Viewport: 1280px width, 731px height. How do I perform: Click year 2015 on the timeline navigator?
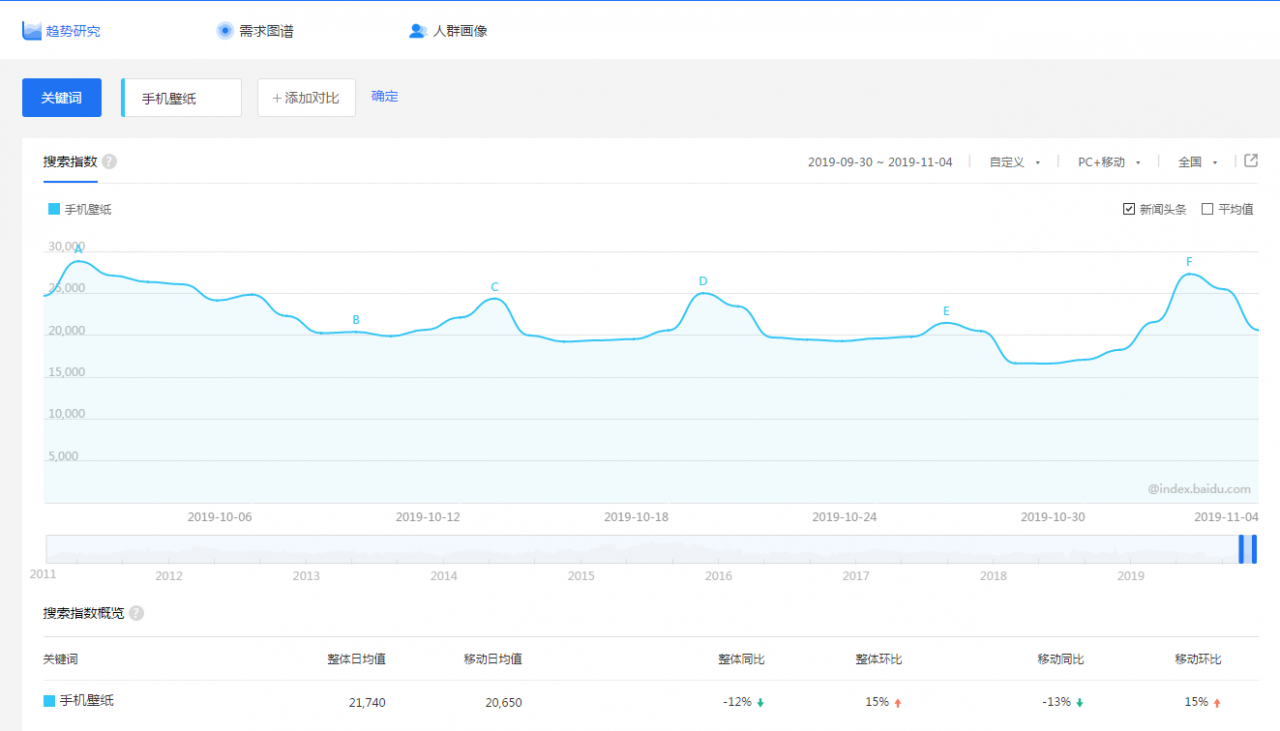[x=581, y=576]
